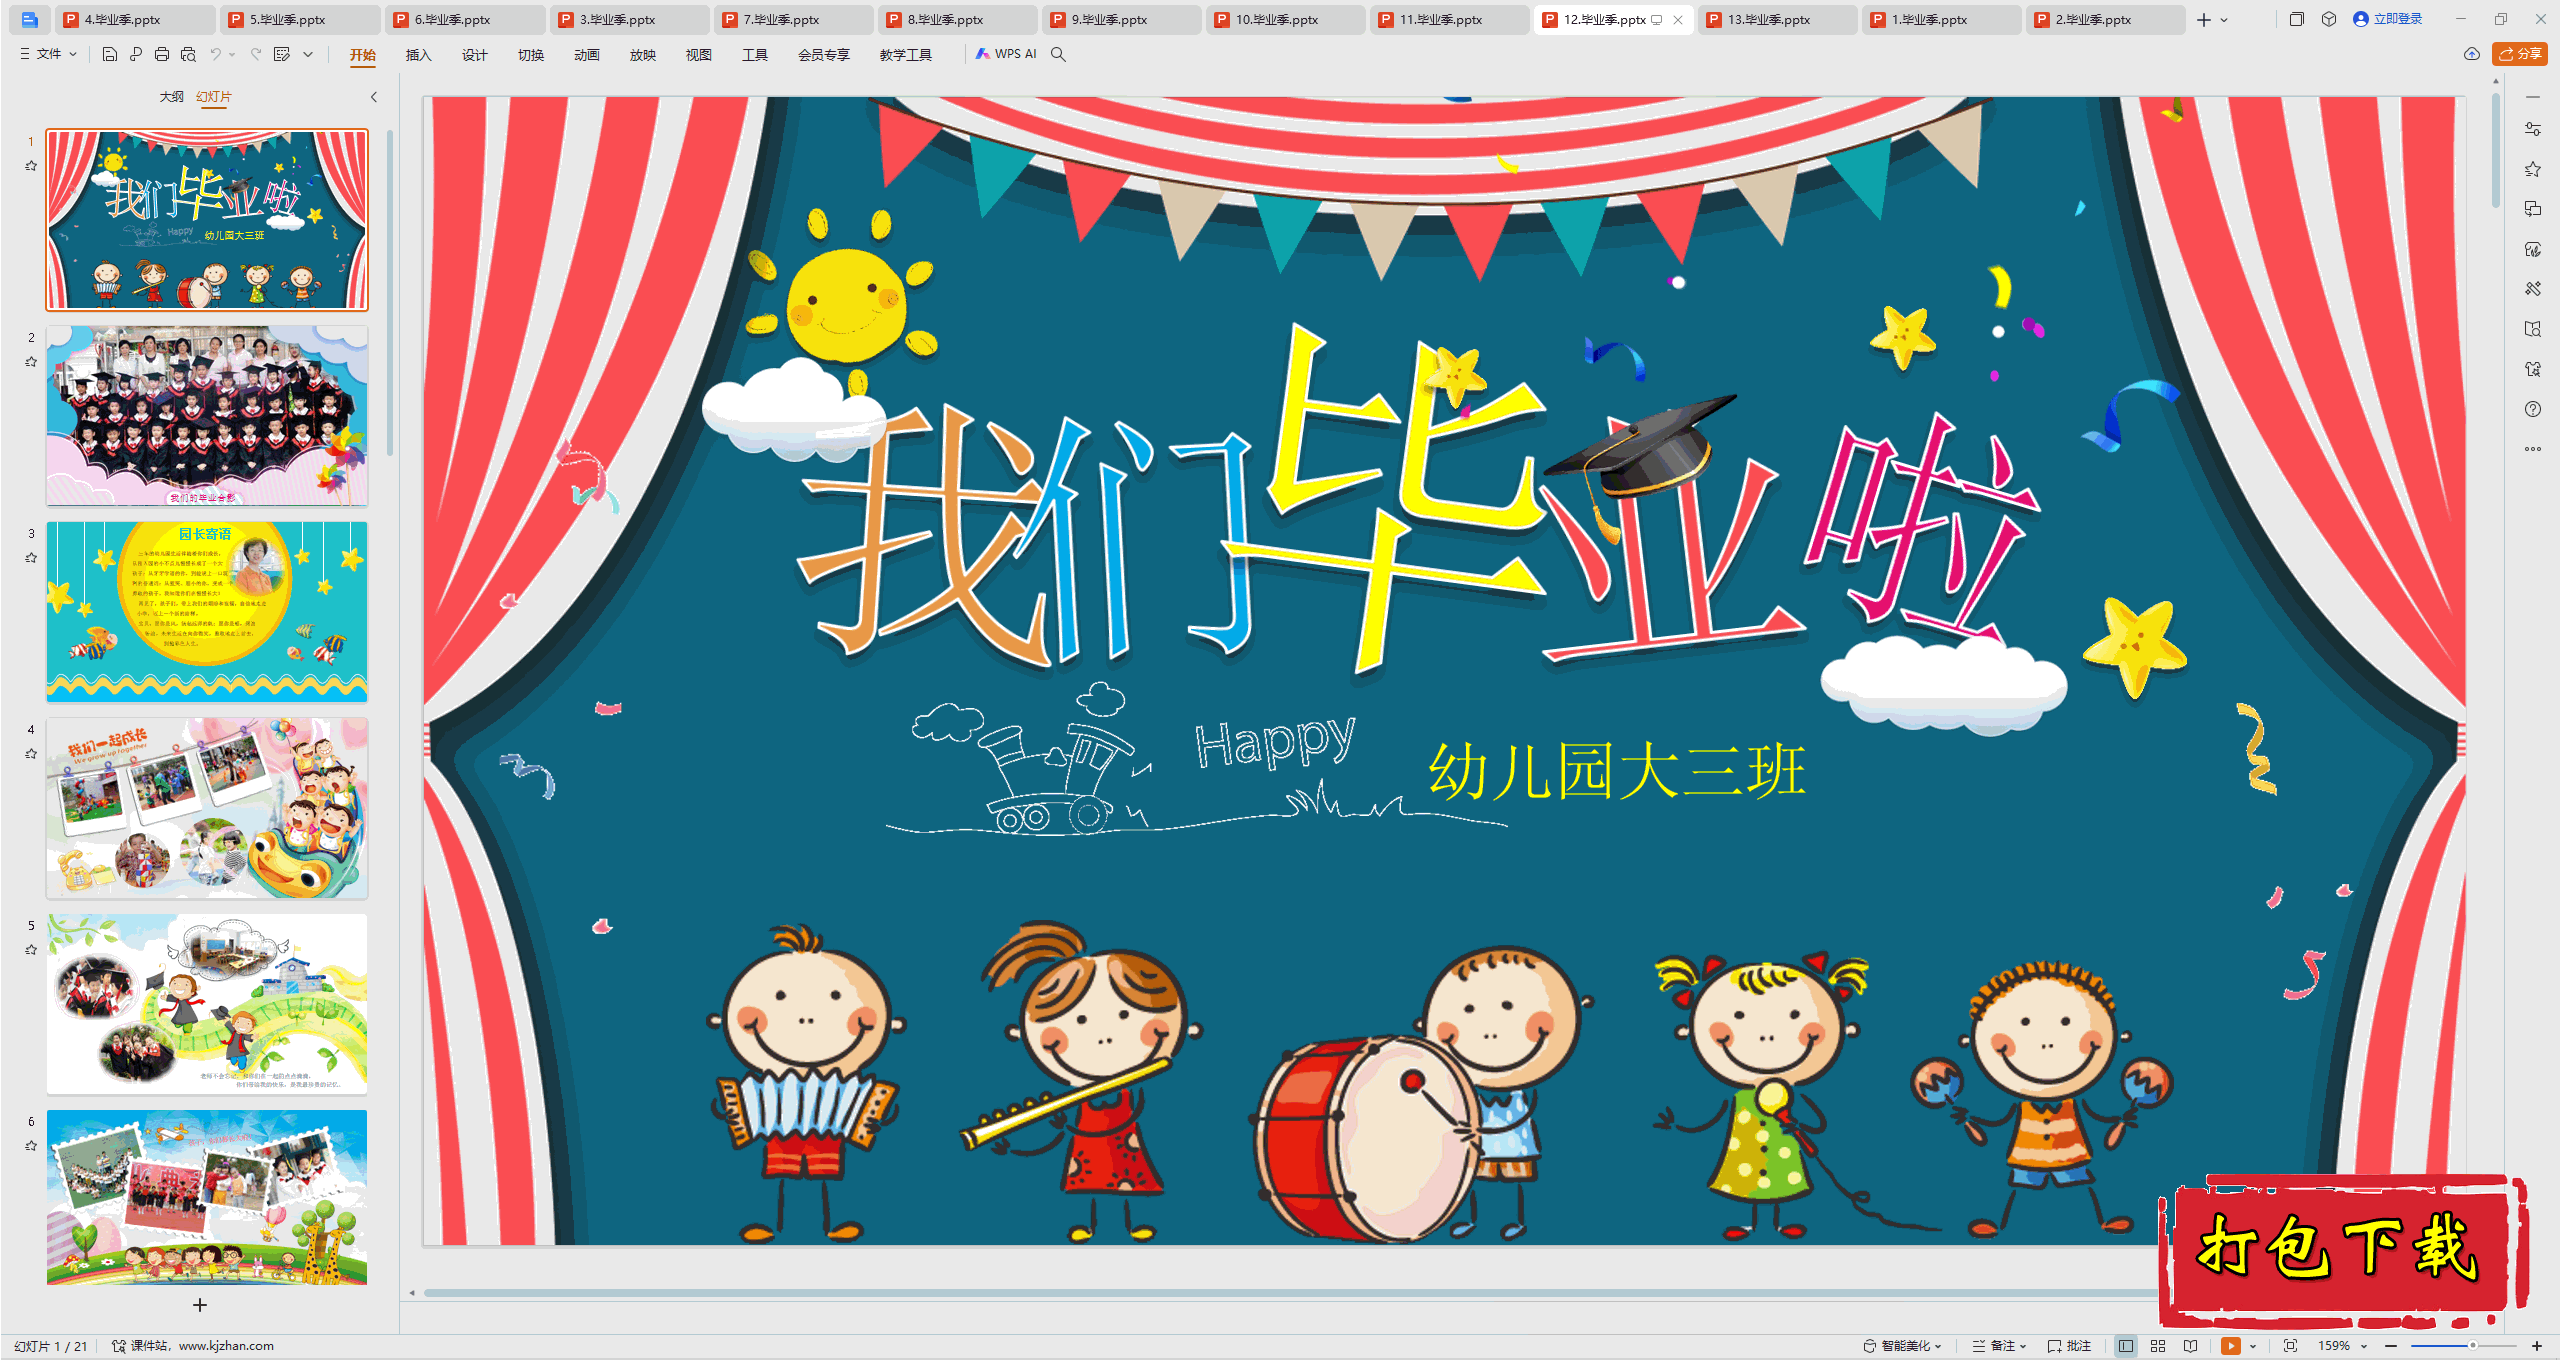
Task: Click the zoom in plus button
Action: [2537, 1346]
